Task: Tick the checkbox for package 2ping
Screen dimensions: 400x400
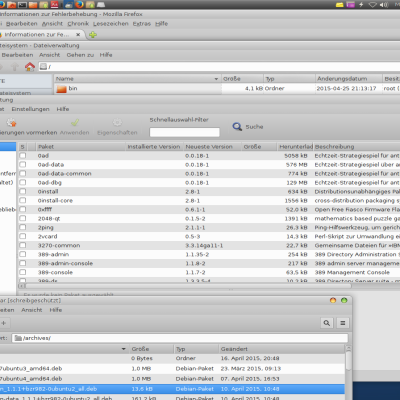Action: coord(23,228)
